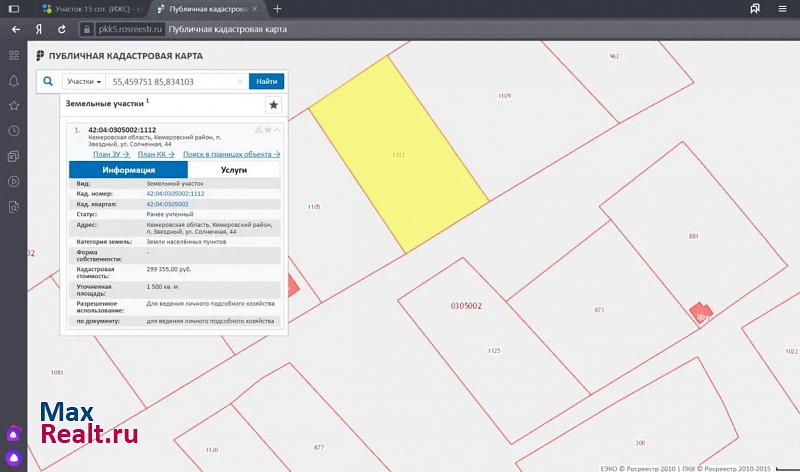The width and height of the screenshot is (800, 472).
Task: Collapse the parcel 1112 result card
Action: tap(278, 130)
